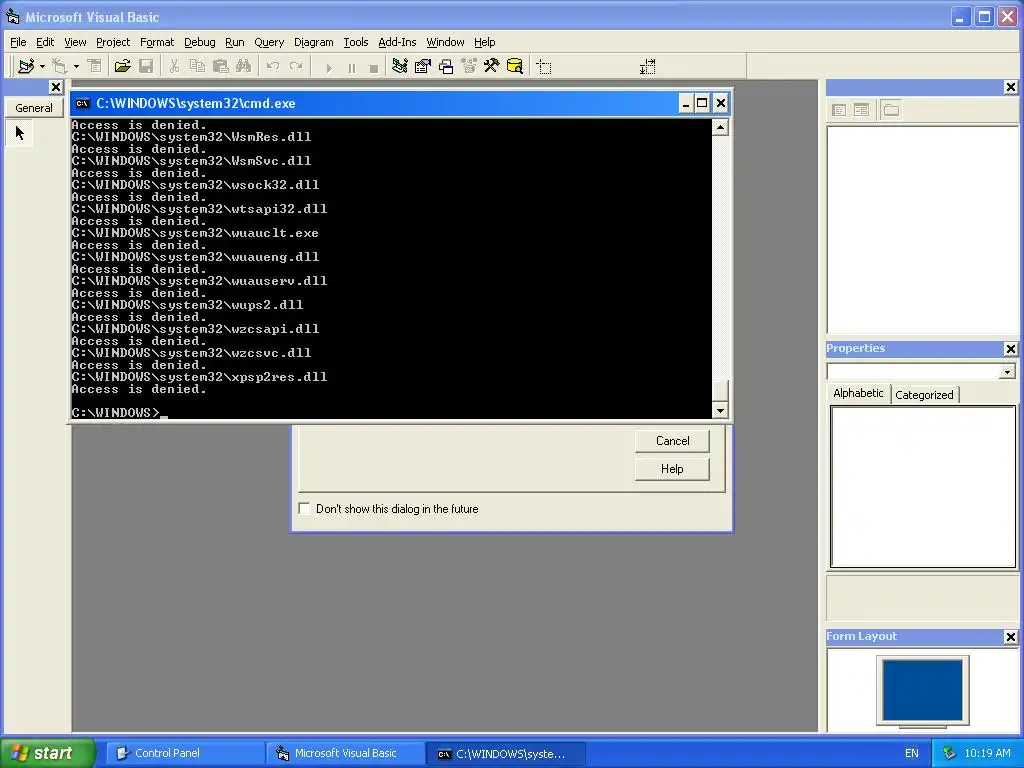Open Data View Window toolbar icon

(x=515, y=66)
